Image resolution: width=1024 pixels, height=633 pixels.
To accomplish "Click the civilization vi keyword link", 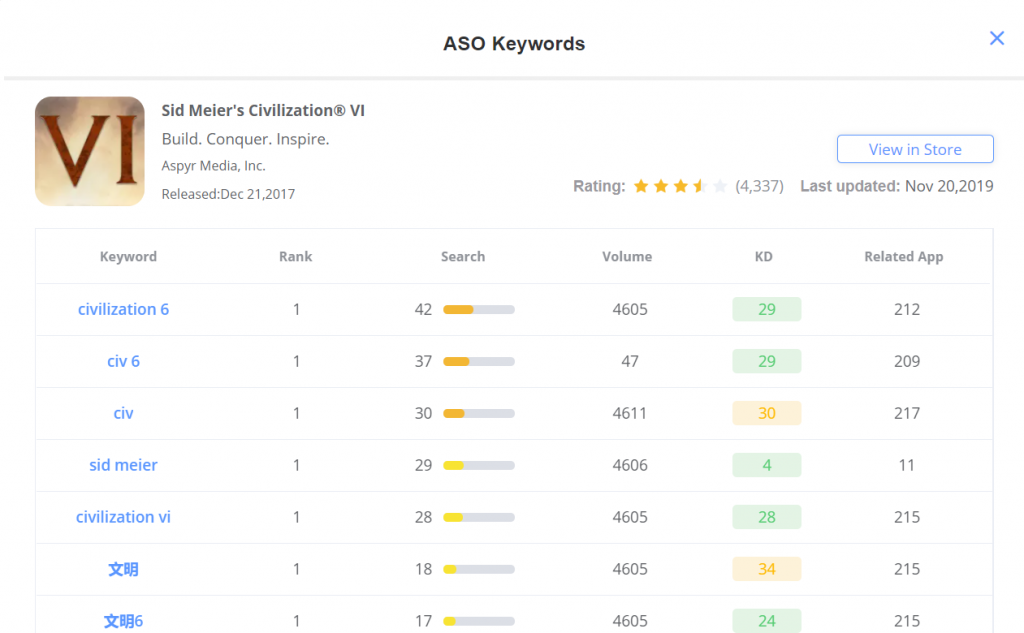I will pyautogui.click(x=123, y=517).
